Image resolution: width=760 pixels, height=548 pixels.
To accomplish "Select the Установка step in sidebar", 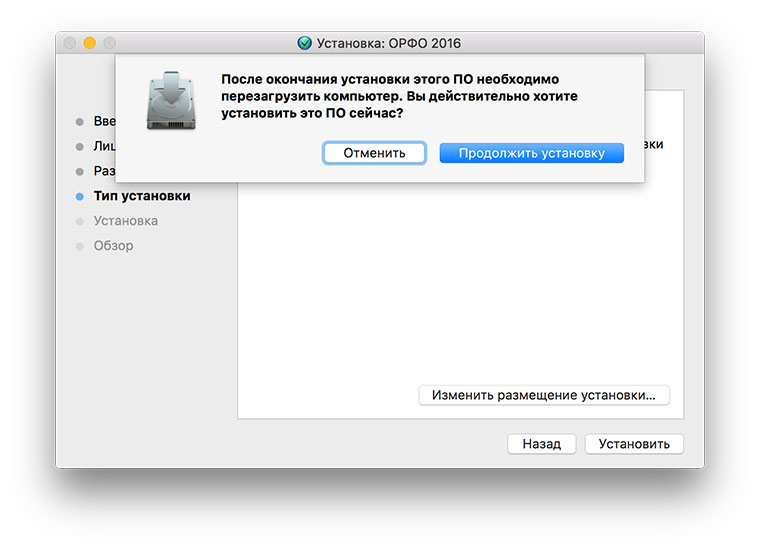I will coord(126,221).
